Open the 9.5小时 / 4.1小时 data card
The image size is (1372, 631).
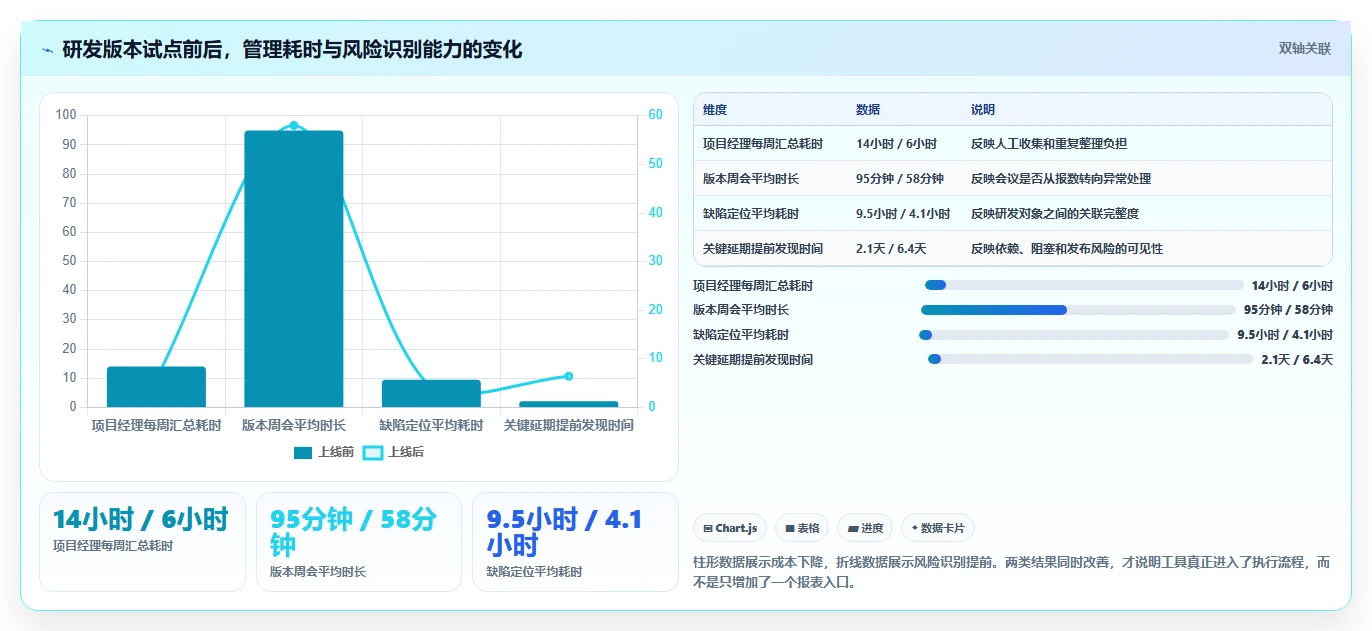click(x=575, y=542)
